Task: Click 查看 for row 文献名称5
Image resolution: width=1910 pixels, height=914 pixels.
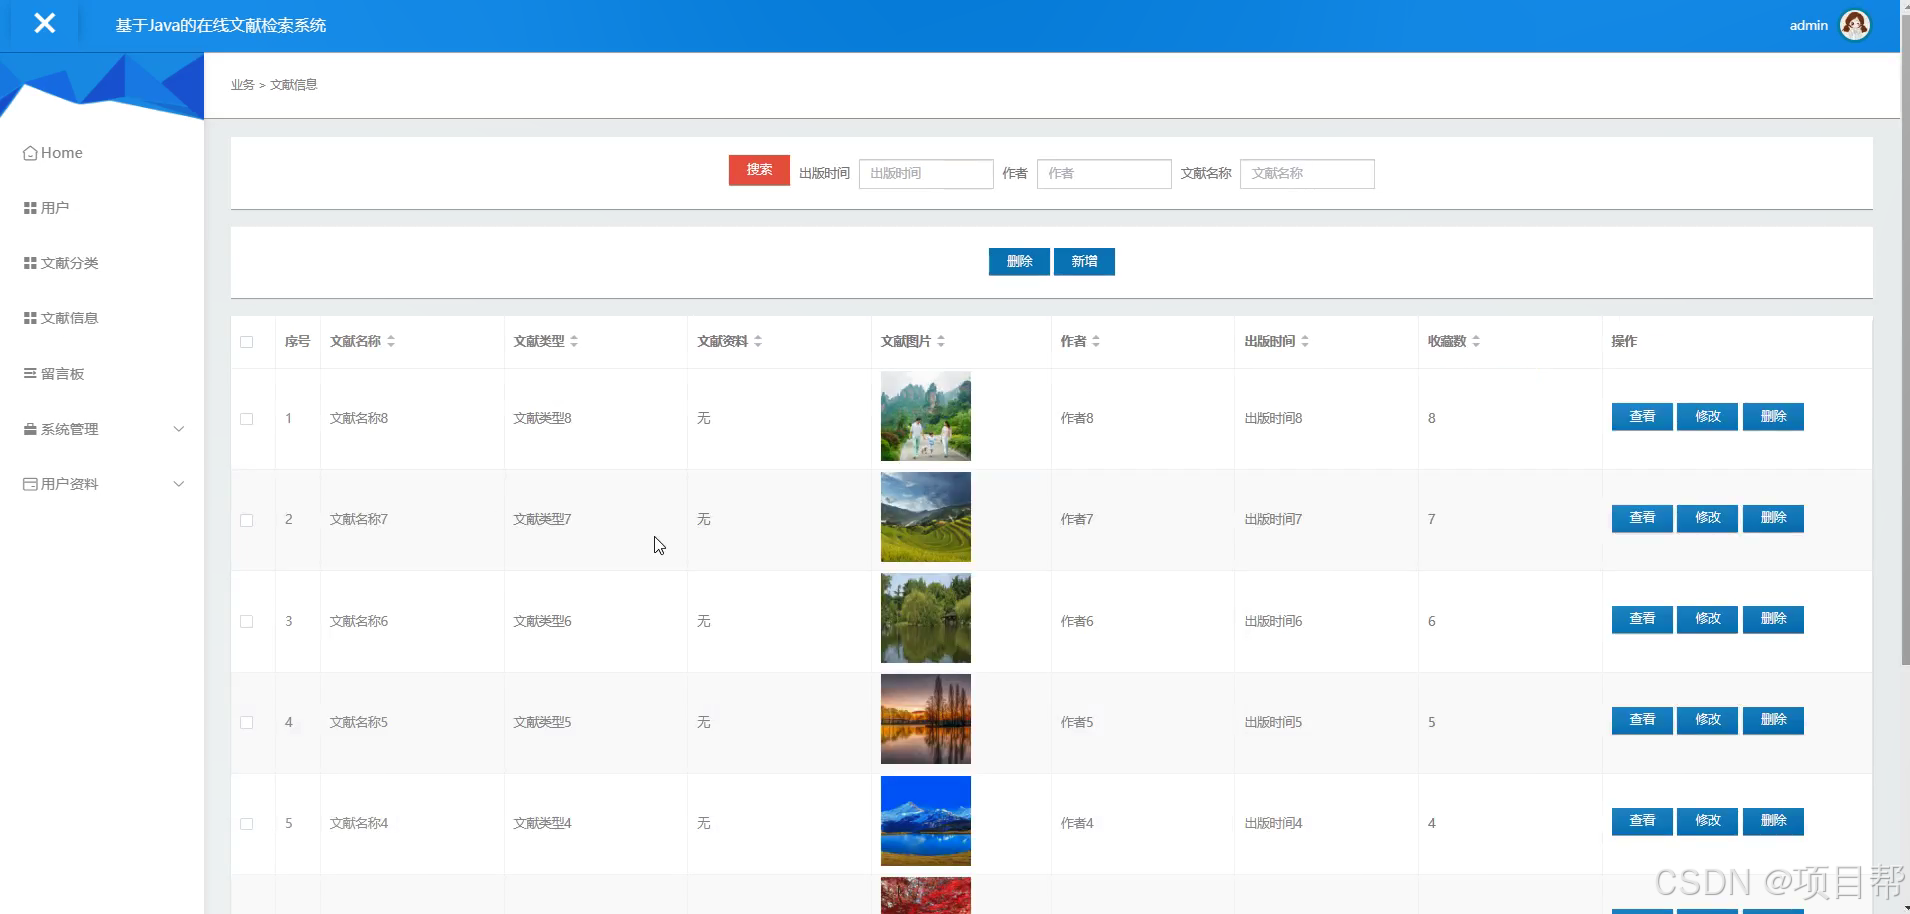Action: click(1642, 719)
